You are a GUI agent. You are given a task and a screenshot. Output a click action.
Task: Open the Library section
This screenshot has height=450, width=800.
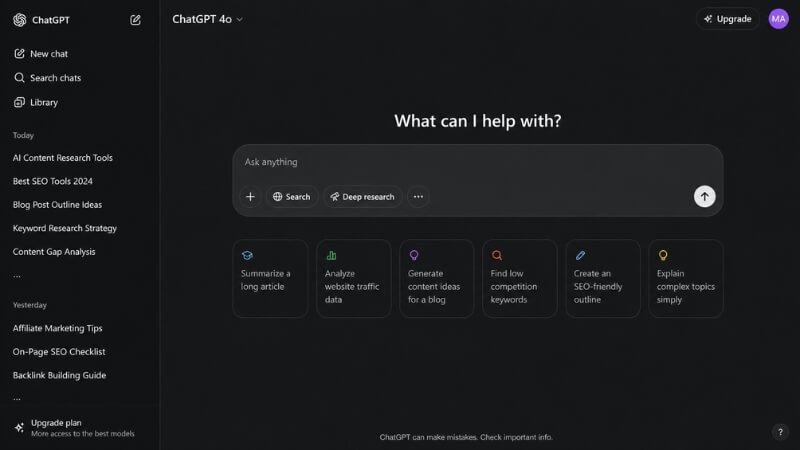pyautogui.click(x=36, y=102)
